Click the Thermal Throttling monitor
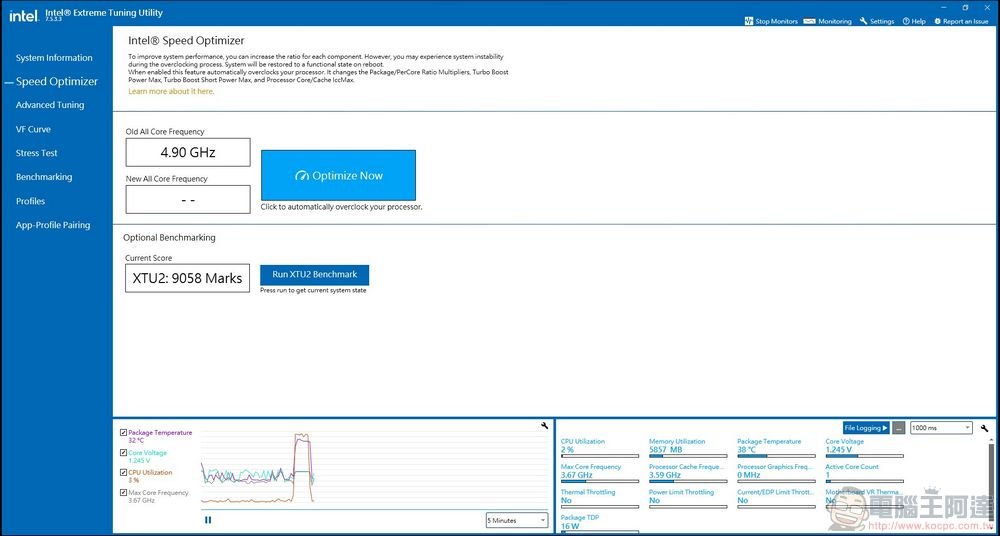Image resolution: width=1000 pixels, height=536 pixels. 599,499
